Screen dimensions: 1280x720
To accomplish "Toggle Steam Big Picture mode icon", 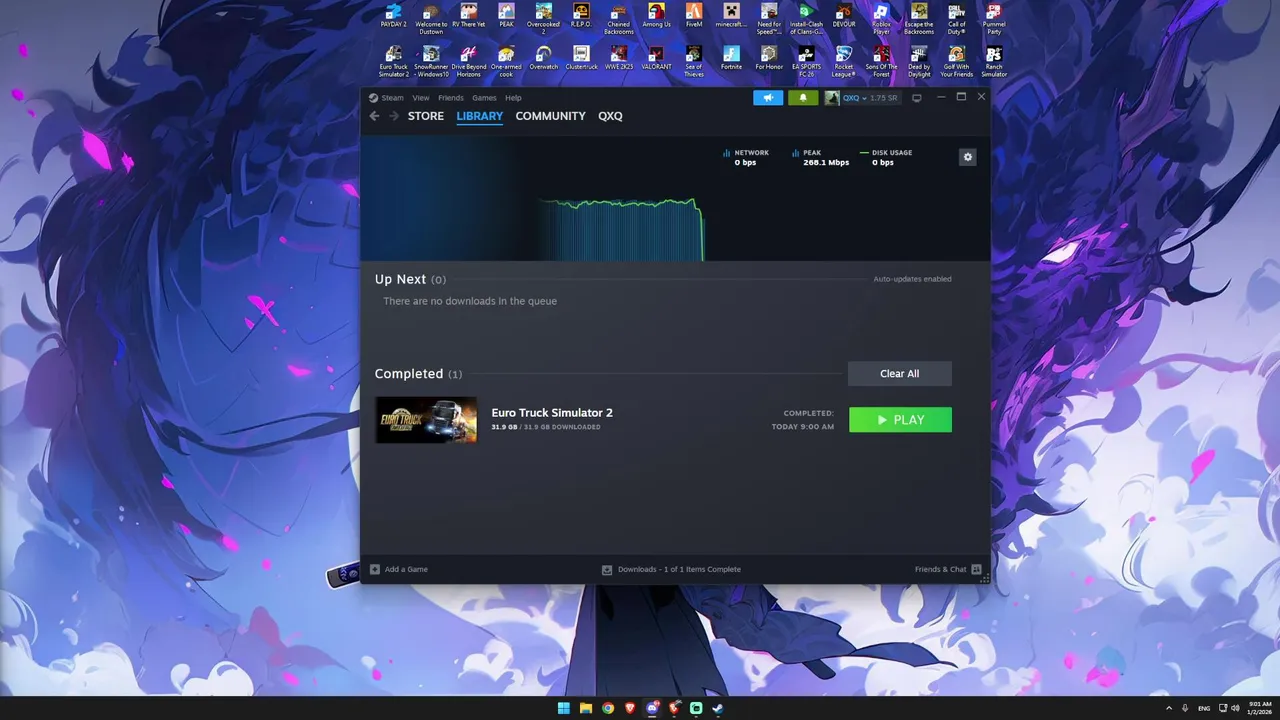I will coord(917,98).
